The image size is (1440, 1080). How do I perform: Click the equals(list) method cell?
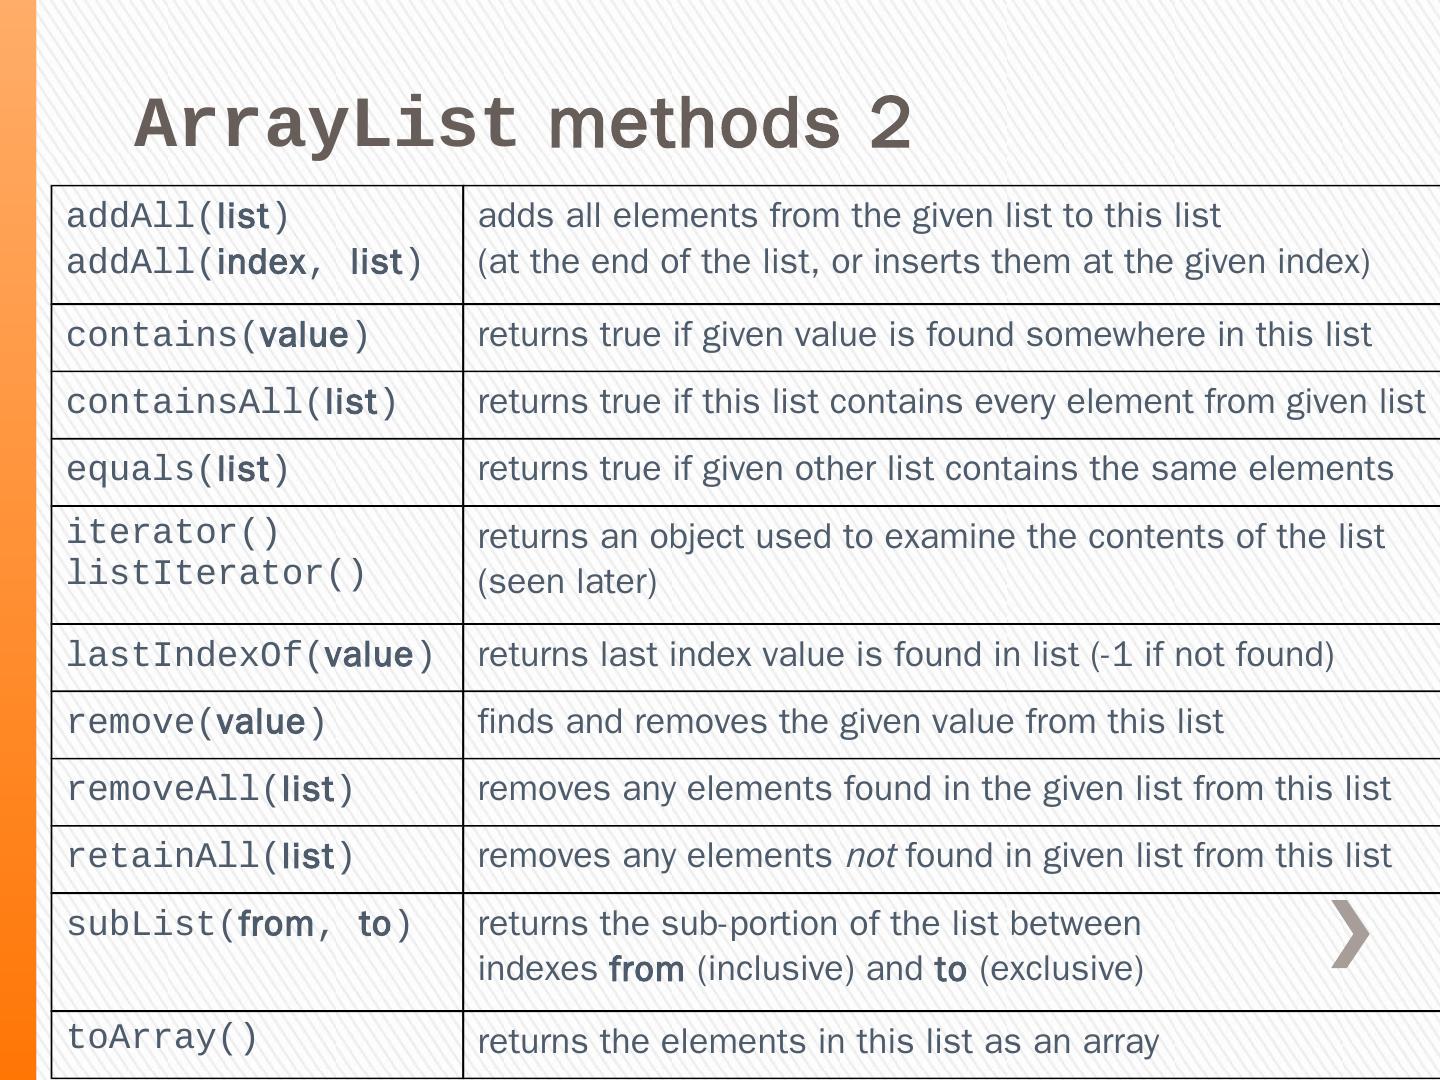point(177,470)
